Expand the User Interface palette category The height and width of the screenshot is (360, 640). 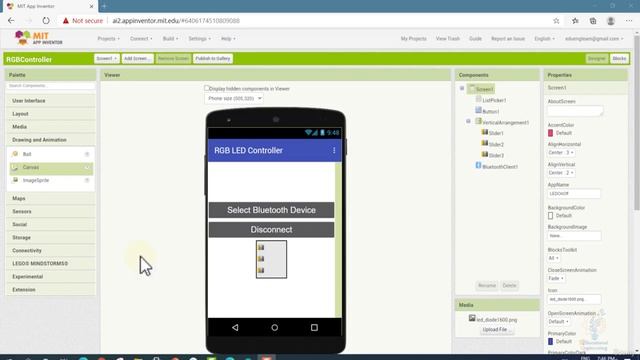51,100
